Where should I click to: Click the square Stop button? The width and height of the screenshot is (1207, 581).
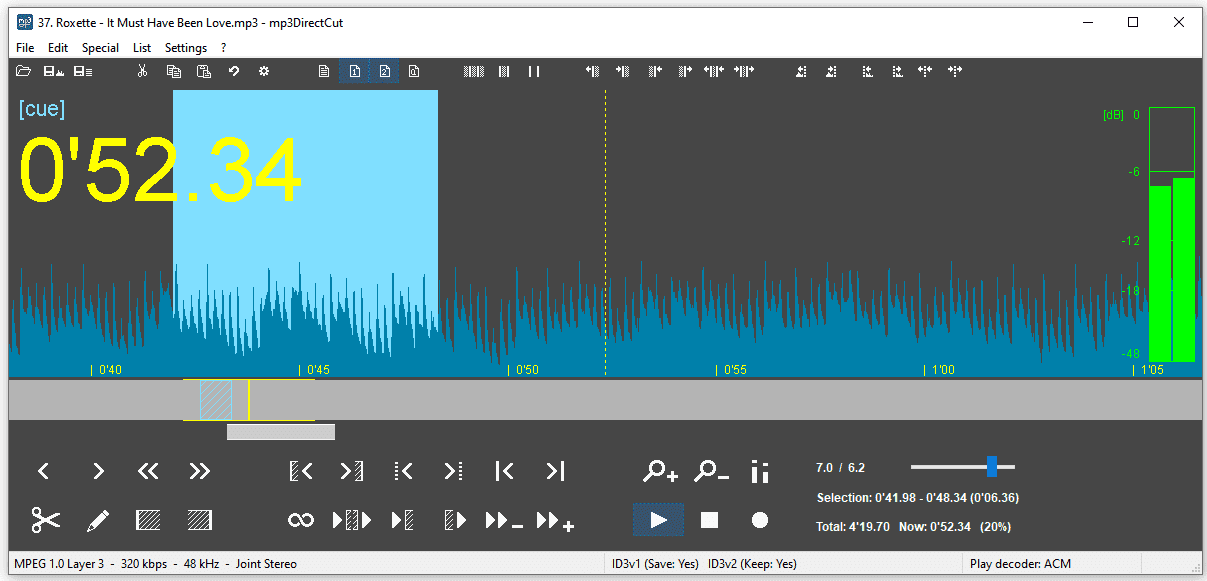coord(709,520)
